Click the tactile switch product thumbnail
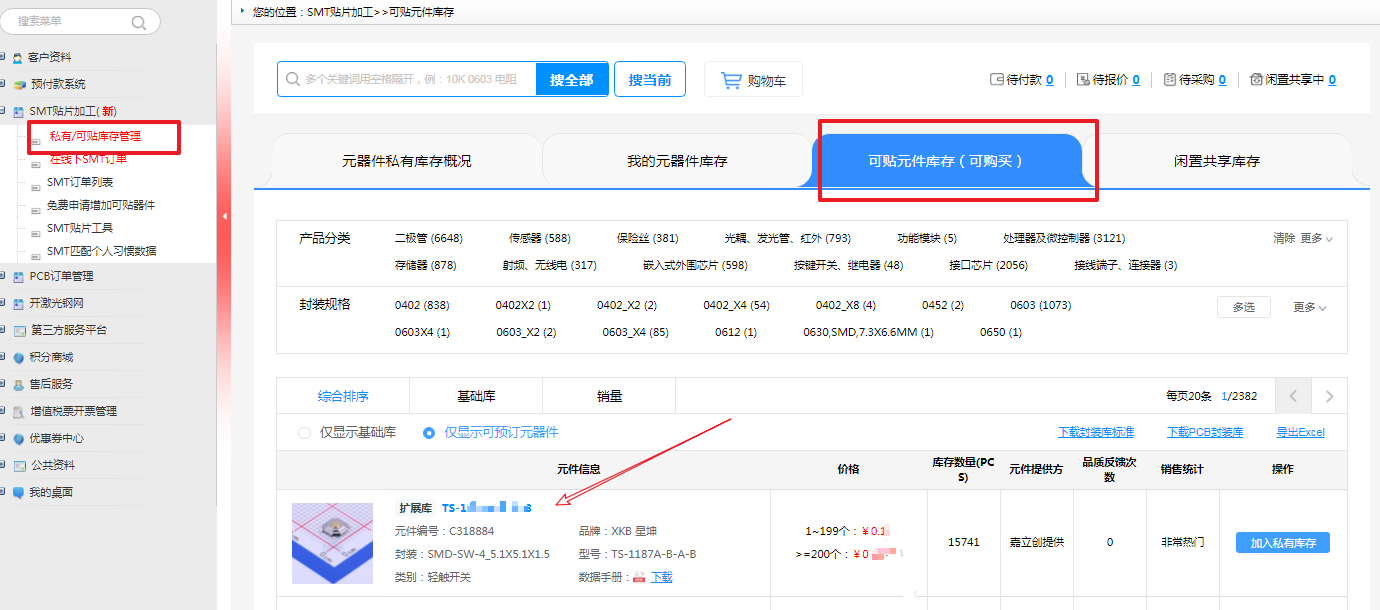 coord(332,543)
